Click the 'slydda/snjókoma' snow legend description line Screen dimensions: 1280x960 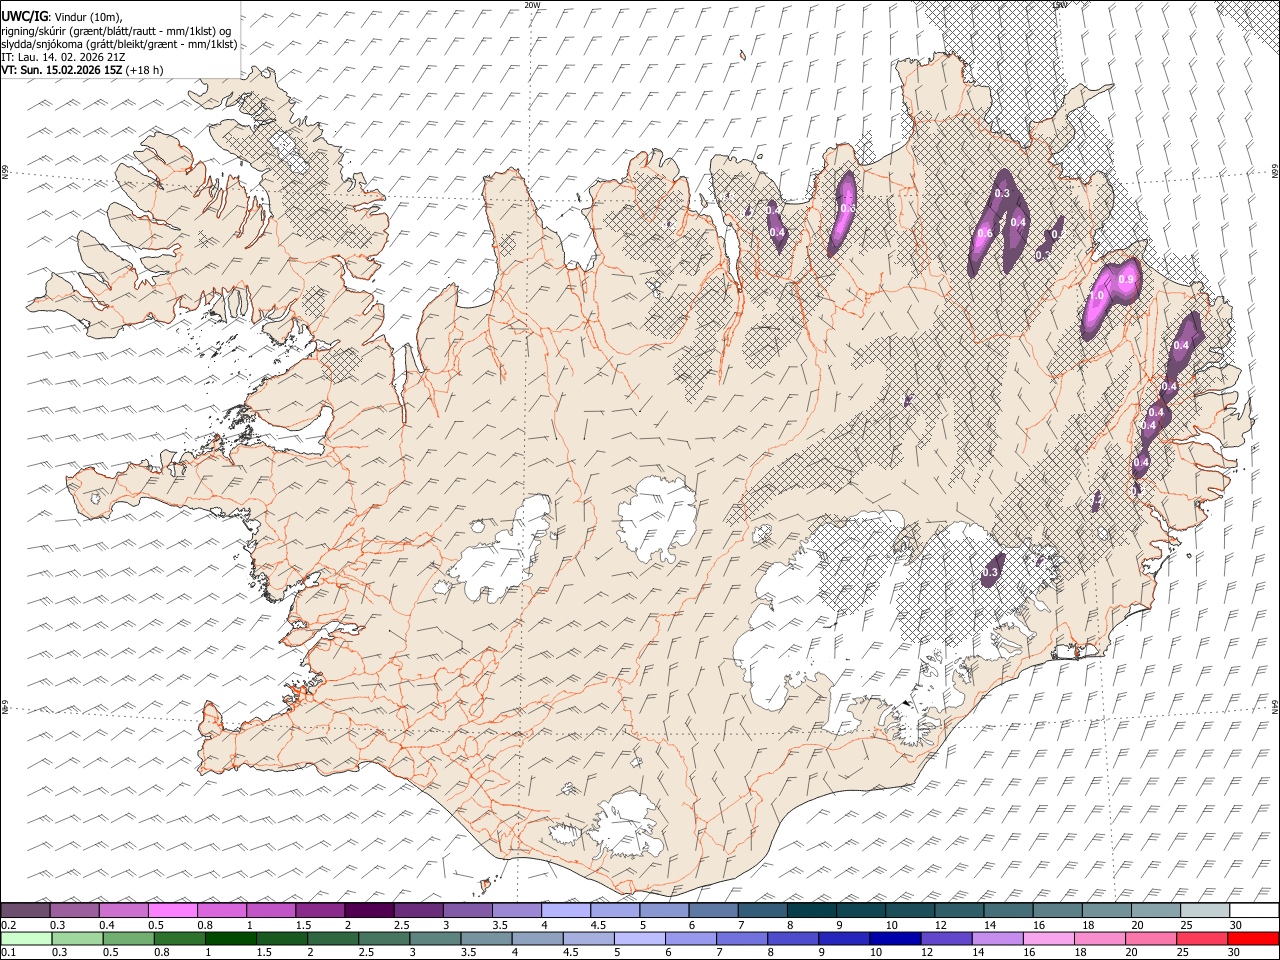tap(119, 44)
